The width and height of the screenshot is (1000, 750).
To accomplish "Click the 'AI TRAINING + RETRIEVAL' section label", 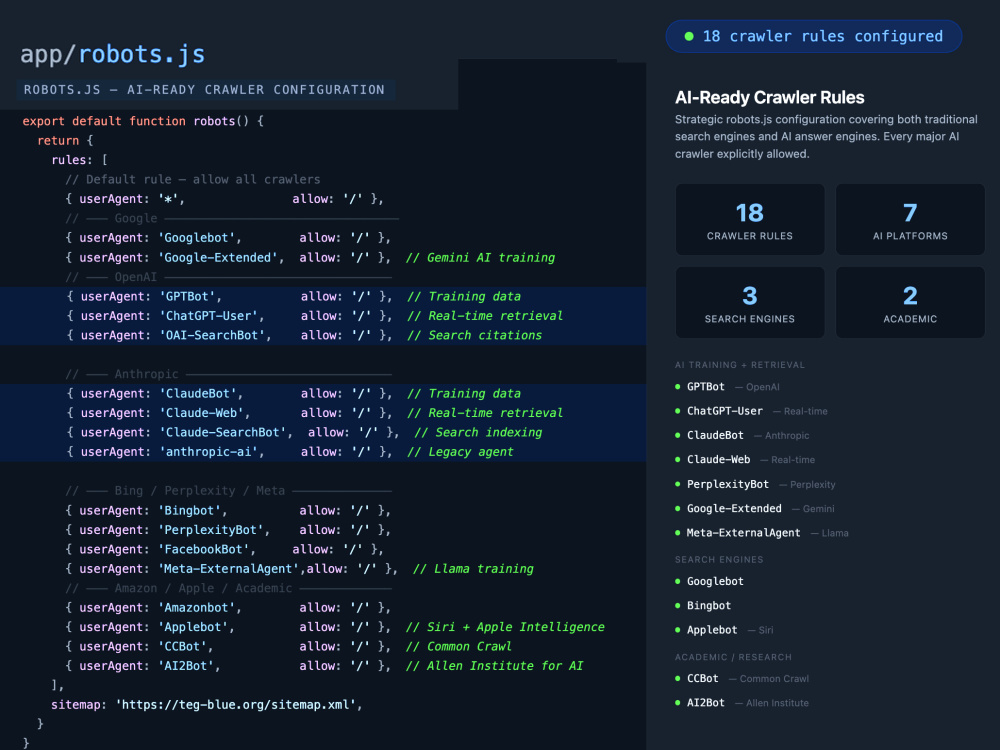I will (740, 365).
